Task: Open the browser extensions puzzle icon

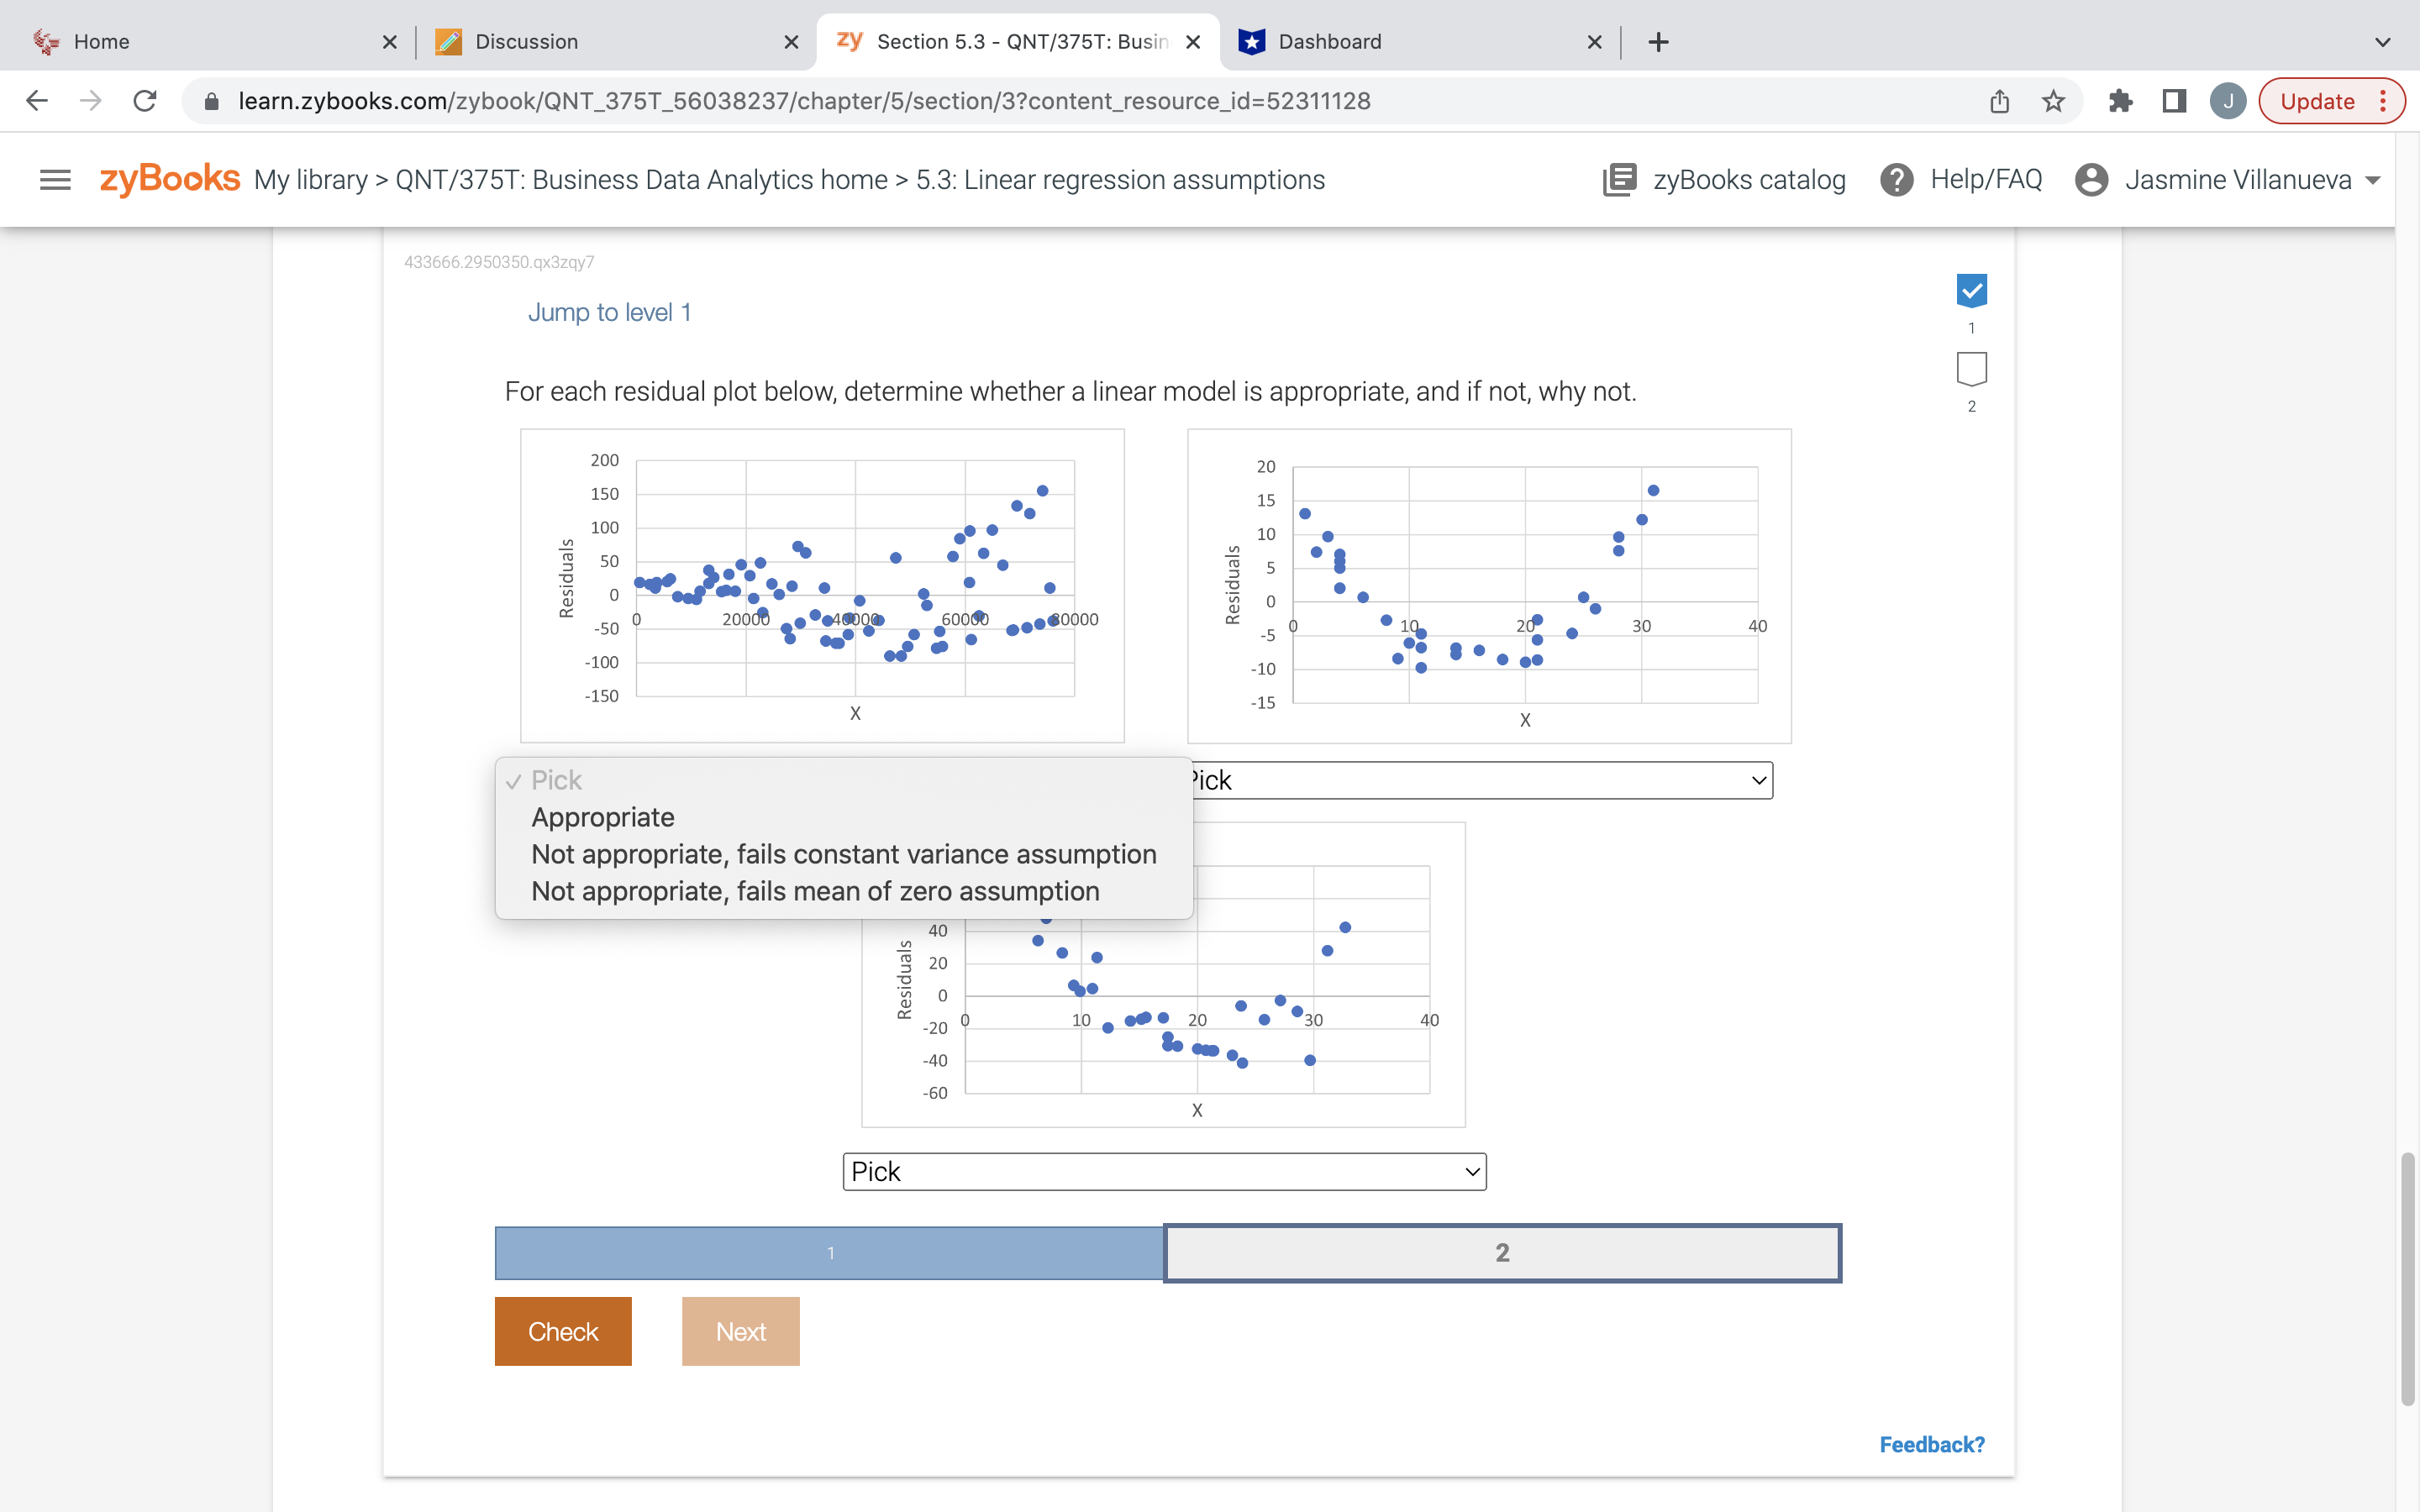Action: pyautogui.click(x=2120, y=101)
